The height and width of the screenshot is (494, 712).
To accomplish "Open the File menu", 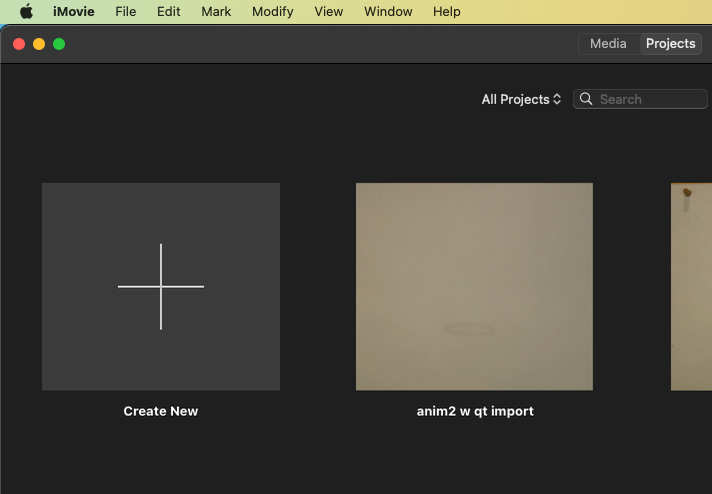I will [x=125, y=11].
